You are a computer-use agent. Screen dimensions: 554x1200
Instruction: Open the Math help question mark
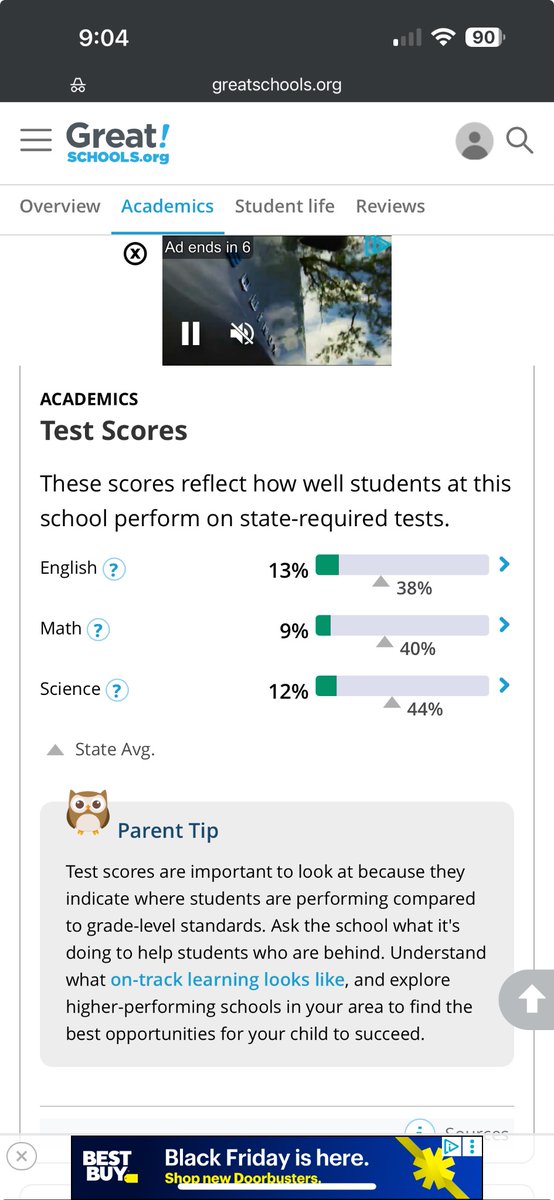(98, 630)
